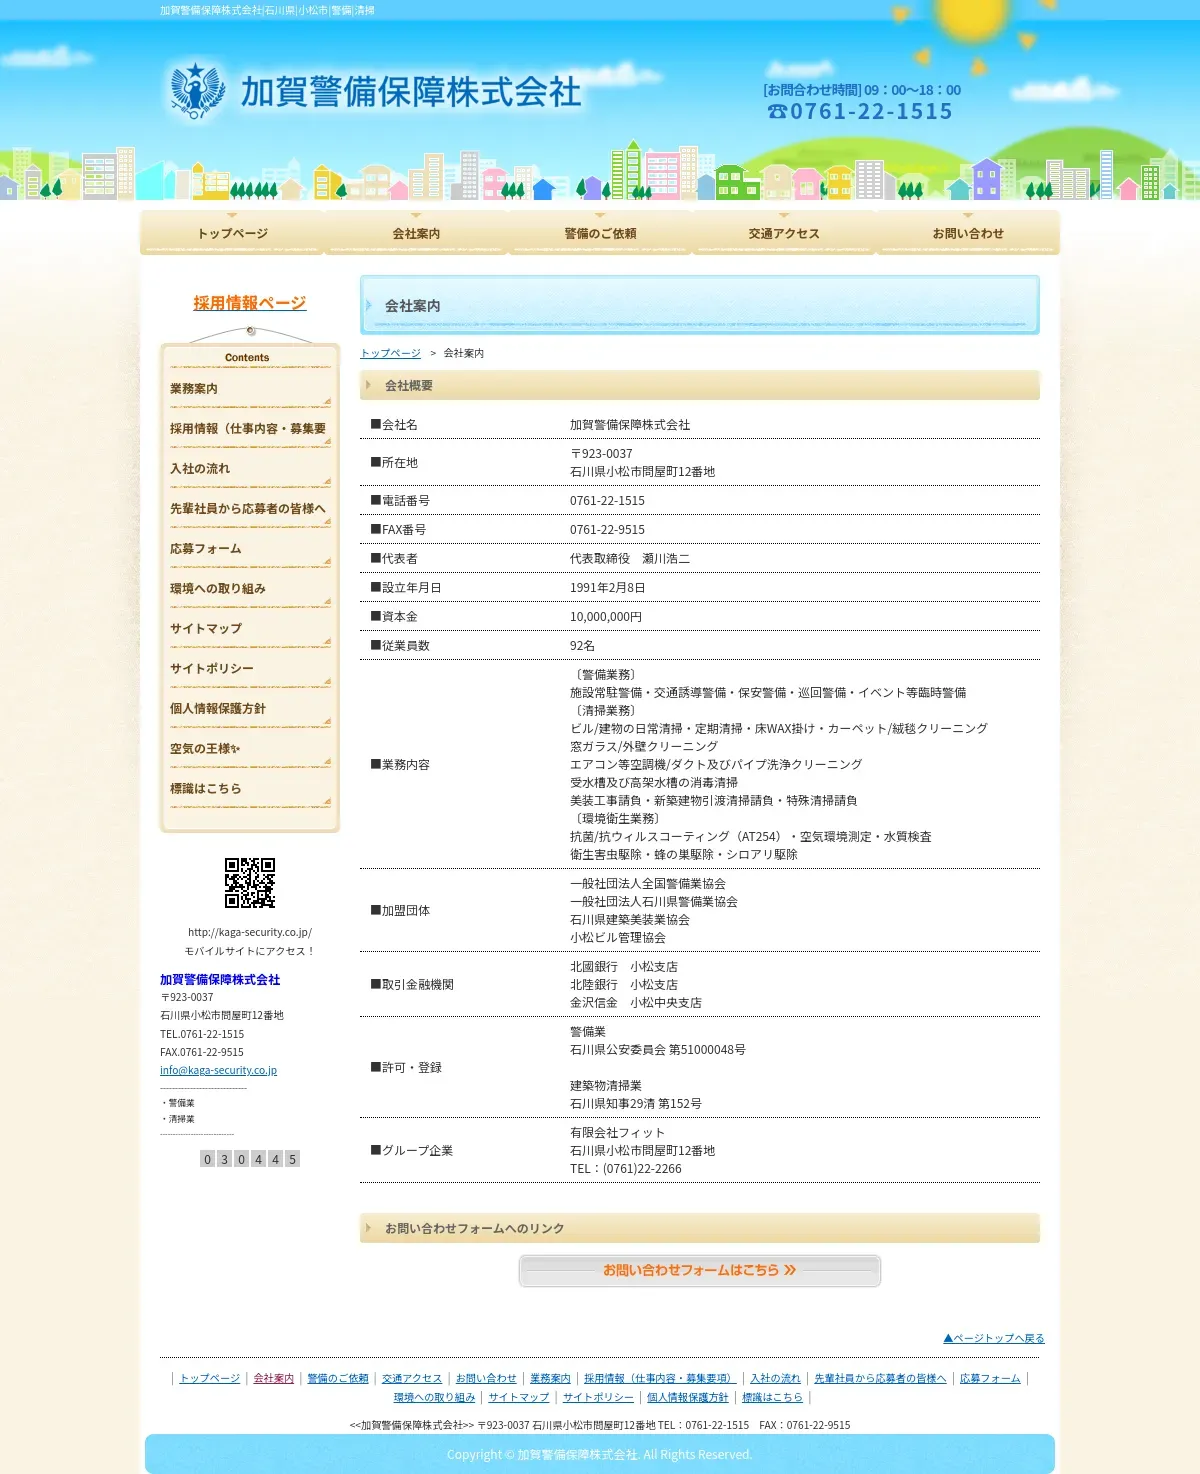The width and height of the screenshot is (1200, 1474).
Task: Click the FAX number 0761-22-9515 in table
Action: [607, 530]
